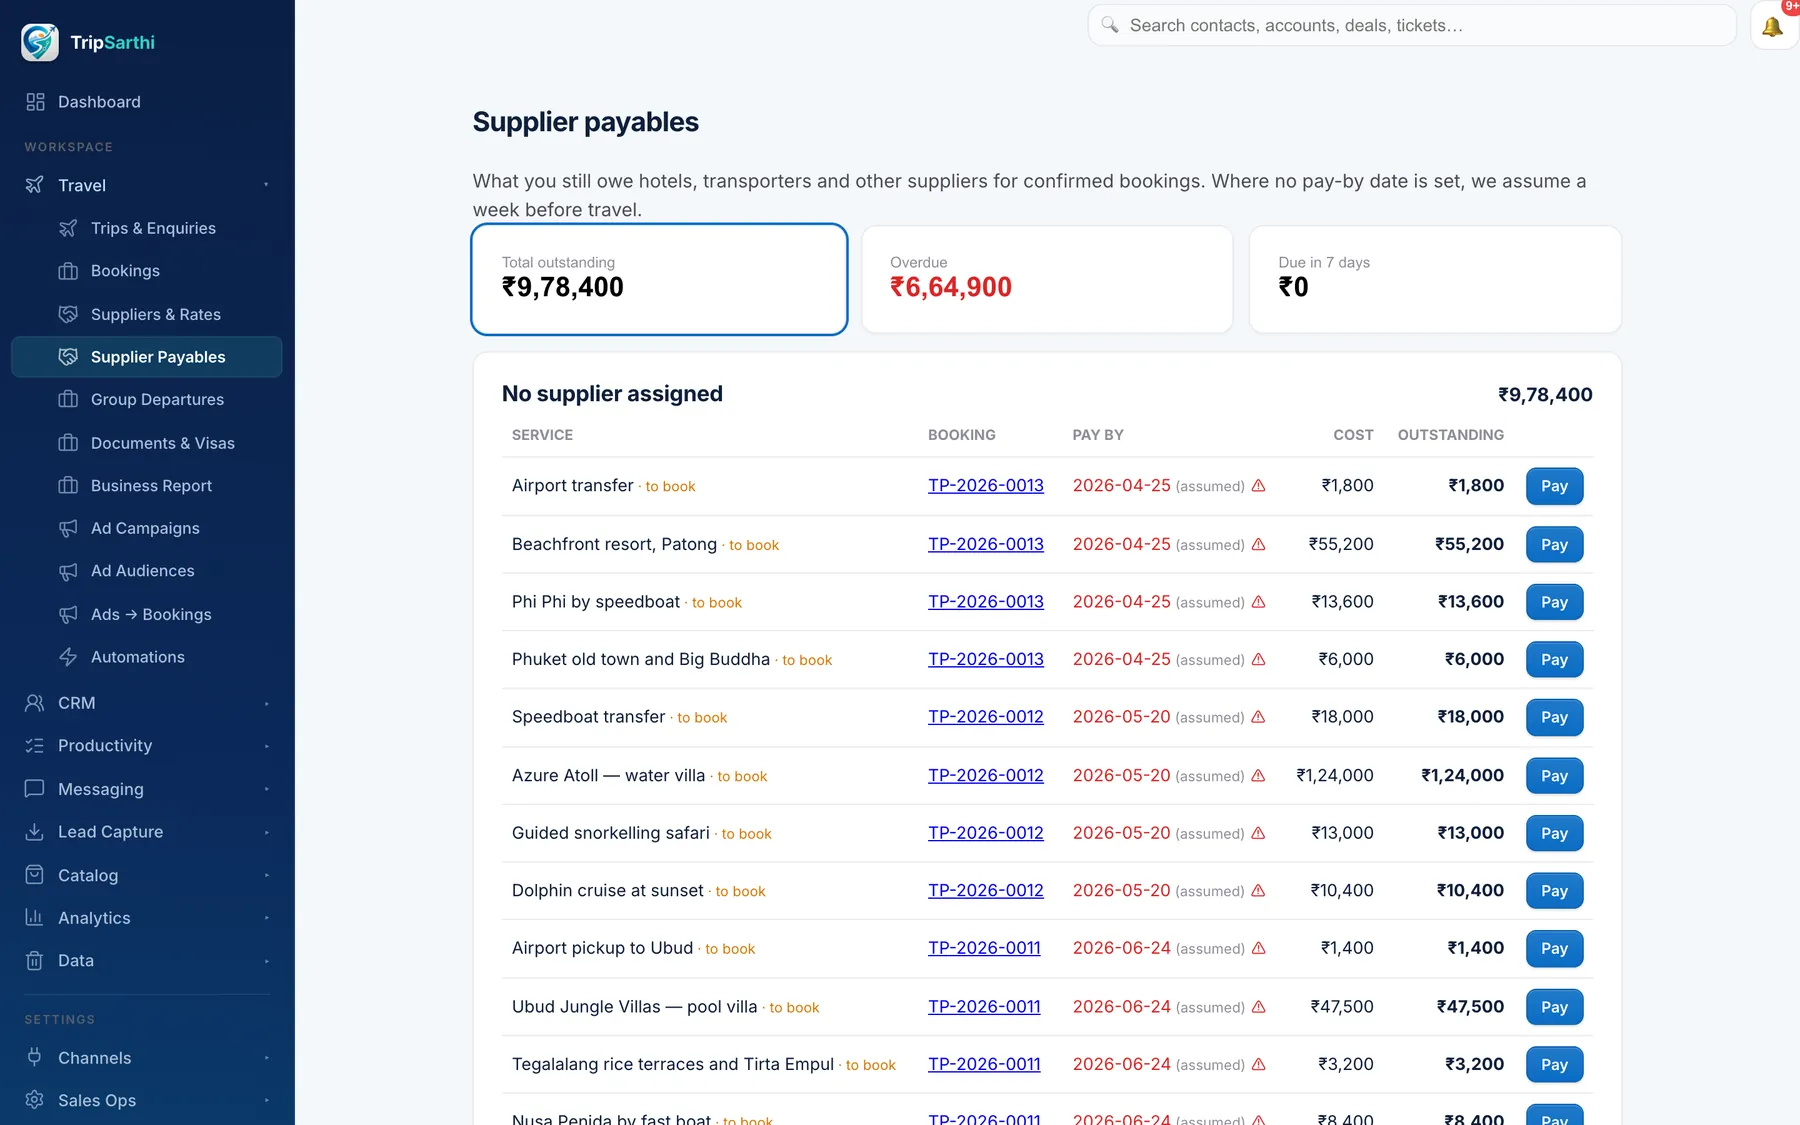
Task: Click the OUTSTANDING column header
Action: pyautogui.click(x=1450, y=435)
